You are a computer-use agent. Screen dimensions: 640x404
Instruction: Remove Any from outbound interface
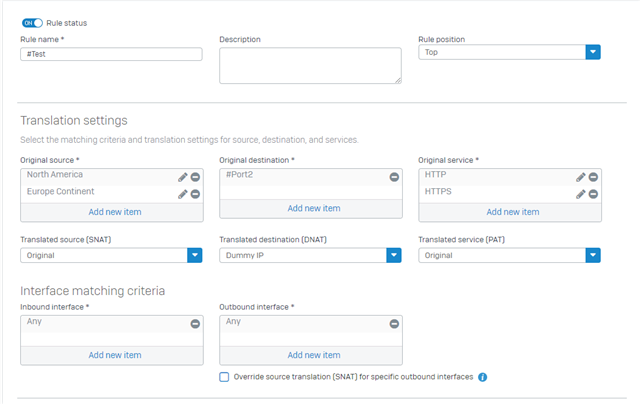pyautogui.click(x=394, y=324)
